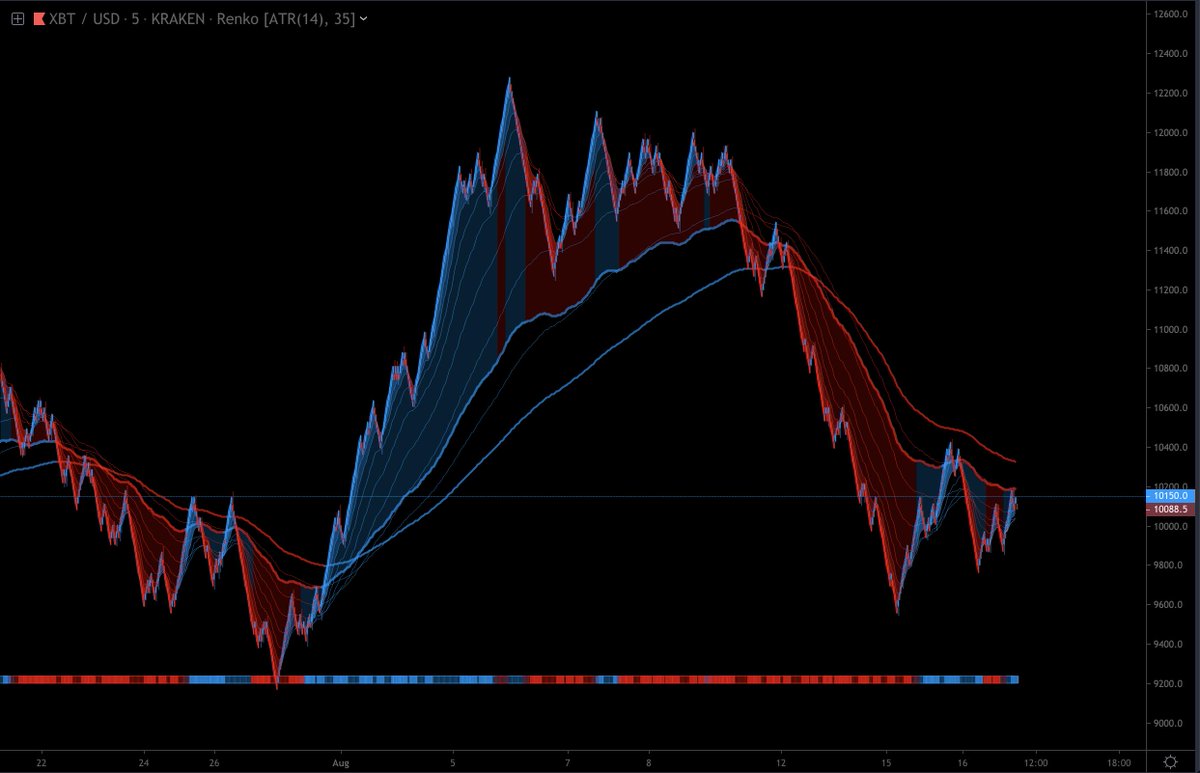Click the red flag symbol marker
1200x773 pixels.
(39, 18)
